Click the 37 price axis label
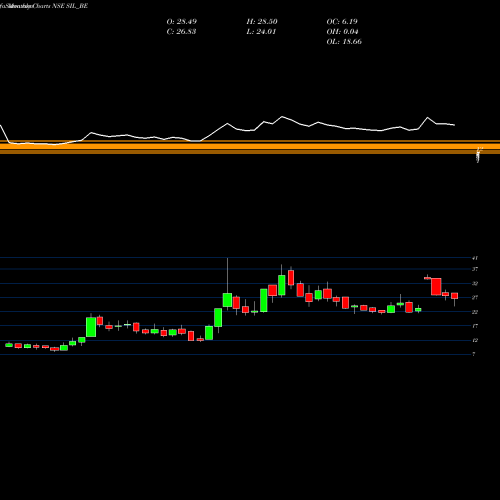The image size is (500, 500). point(475,269)
